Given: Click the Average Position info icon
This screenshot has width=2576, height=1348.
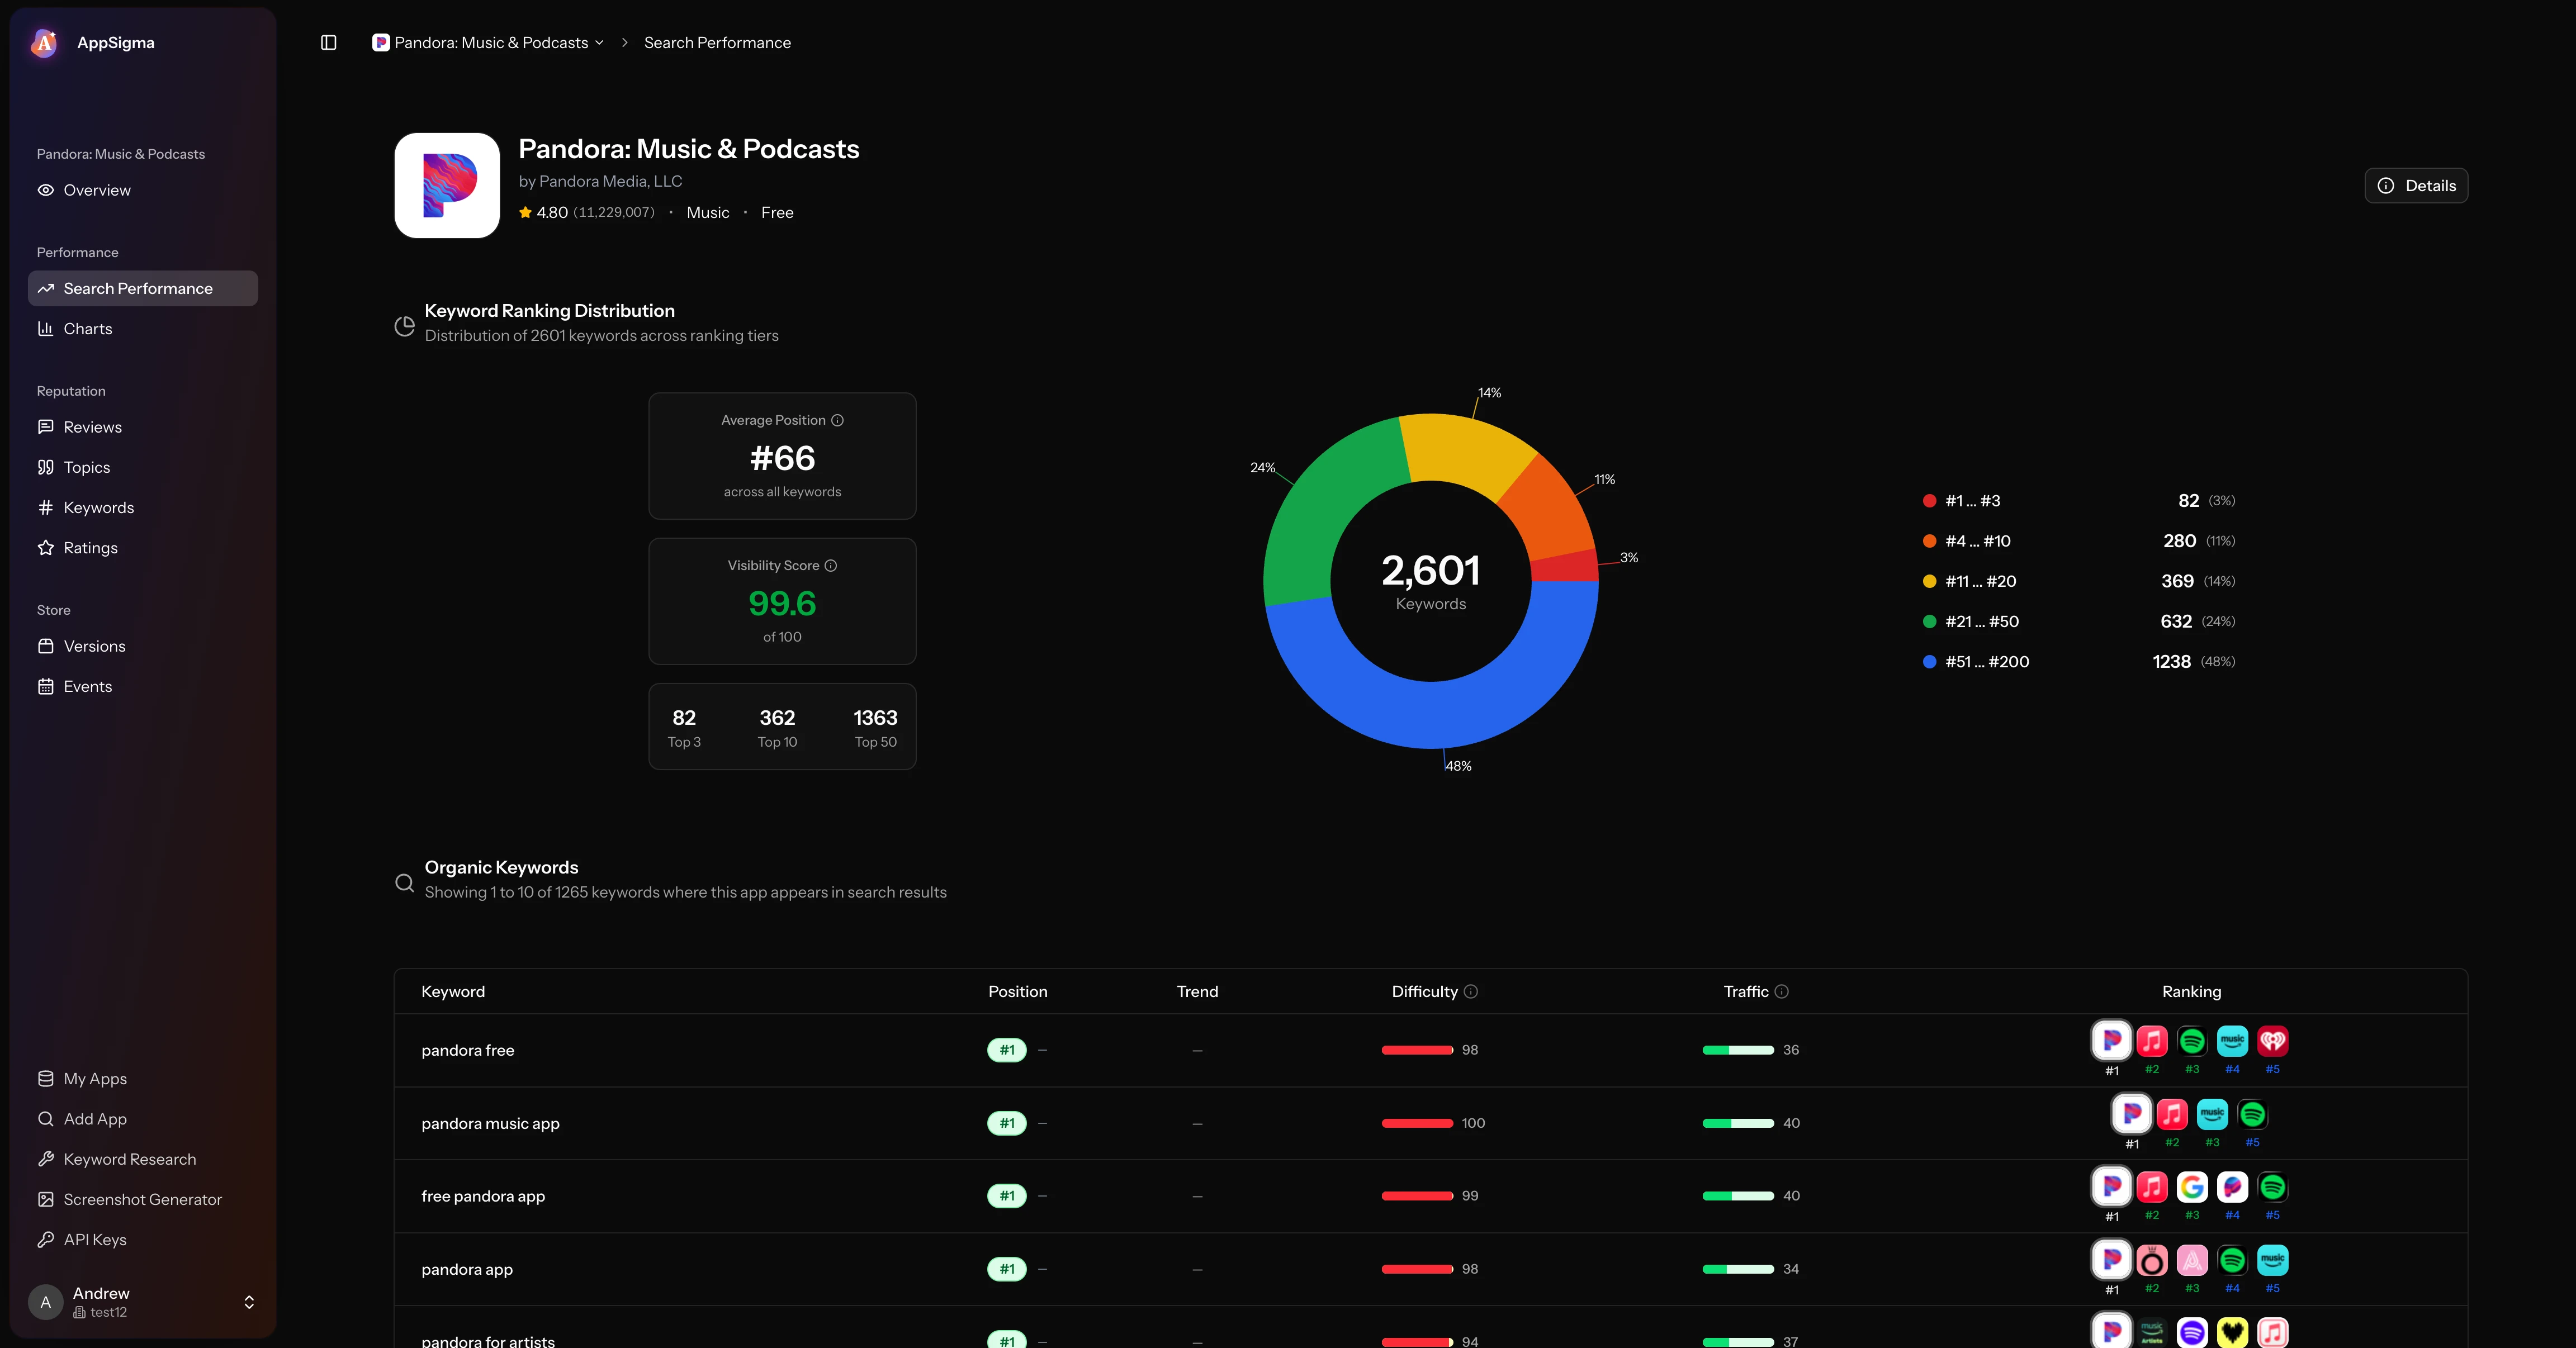Looking at the screenshot, I should (x=838, y=420).
